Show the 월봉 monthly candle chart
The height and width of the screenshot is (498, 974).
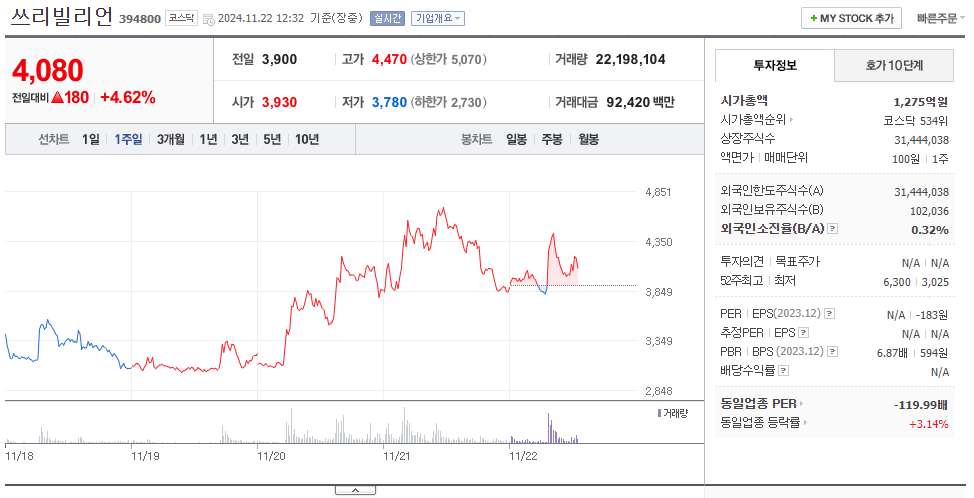(x=588, y=139)
